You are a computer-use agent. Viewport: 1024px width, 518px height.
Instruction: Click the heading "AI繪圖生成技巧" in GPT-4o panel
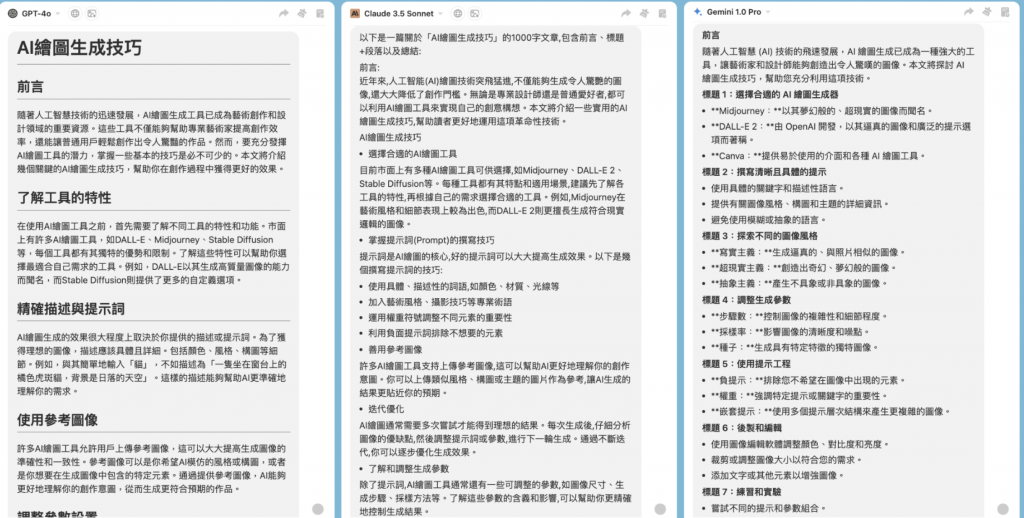pos(80,48)
